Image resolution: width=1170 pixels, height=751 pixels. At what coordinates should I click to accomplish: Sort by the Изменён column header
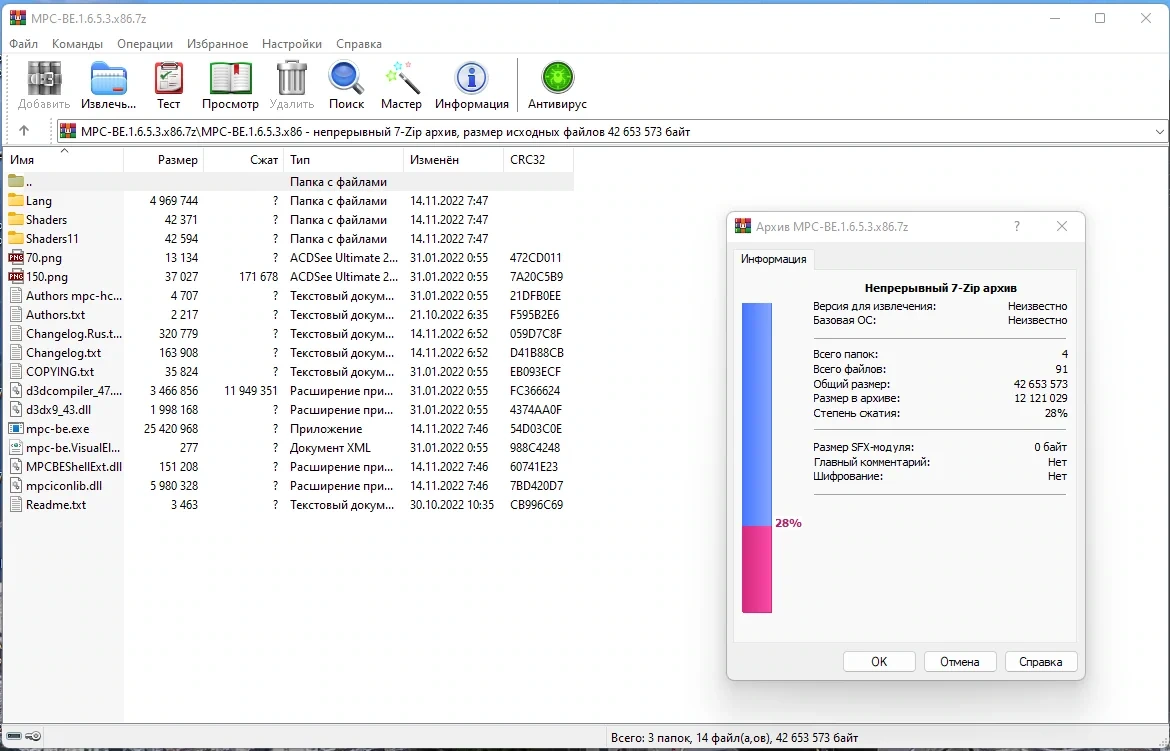click(x=454, y=160)
